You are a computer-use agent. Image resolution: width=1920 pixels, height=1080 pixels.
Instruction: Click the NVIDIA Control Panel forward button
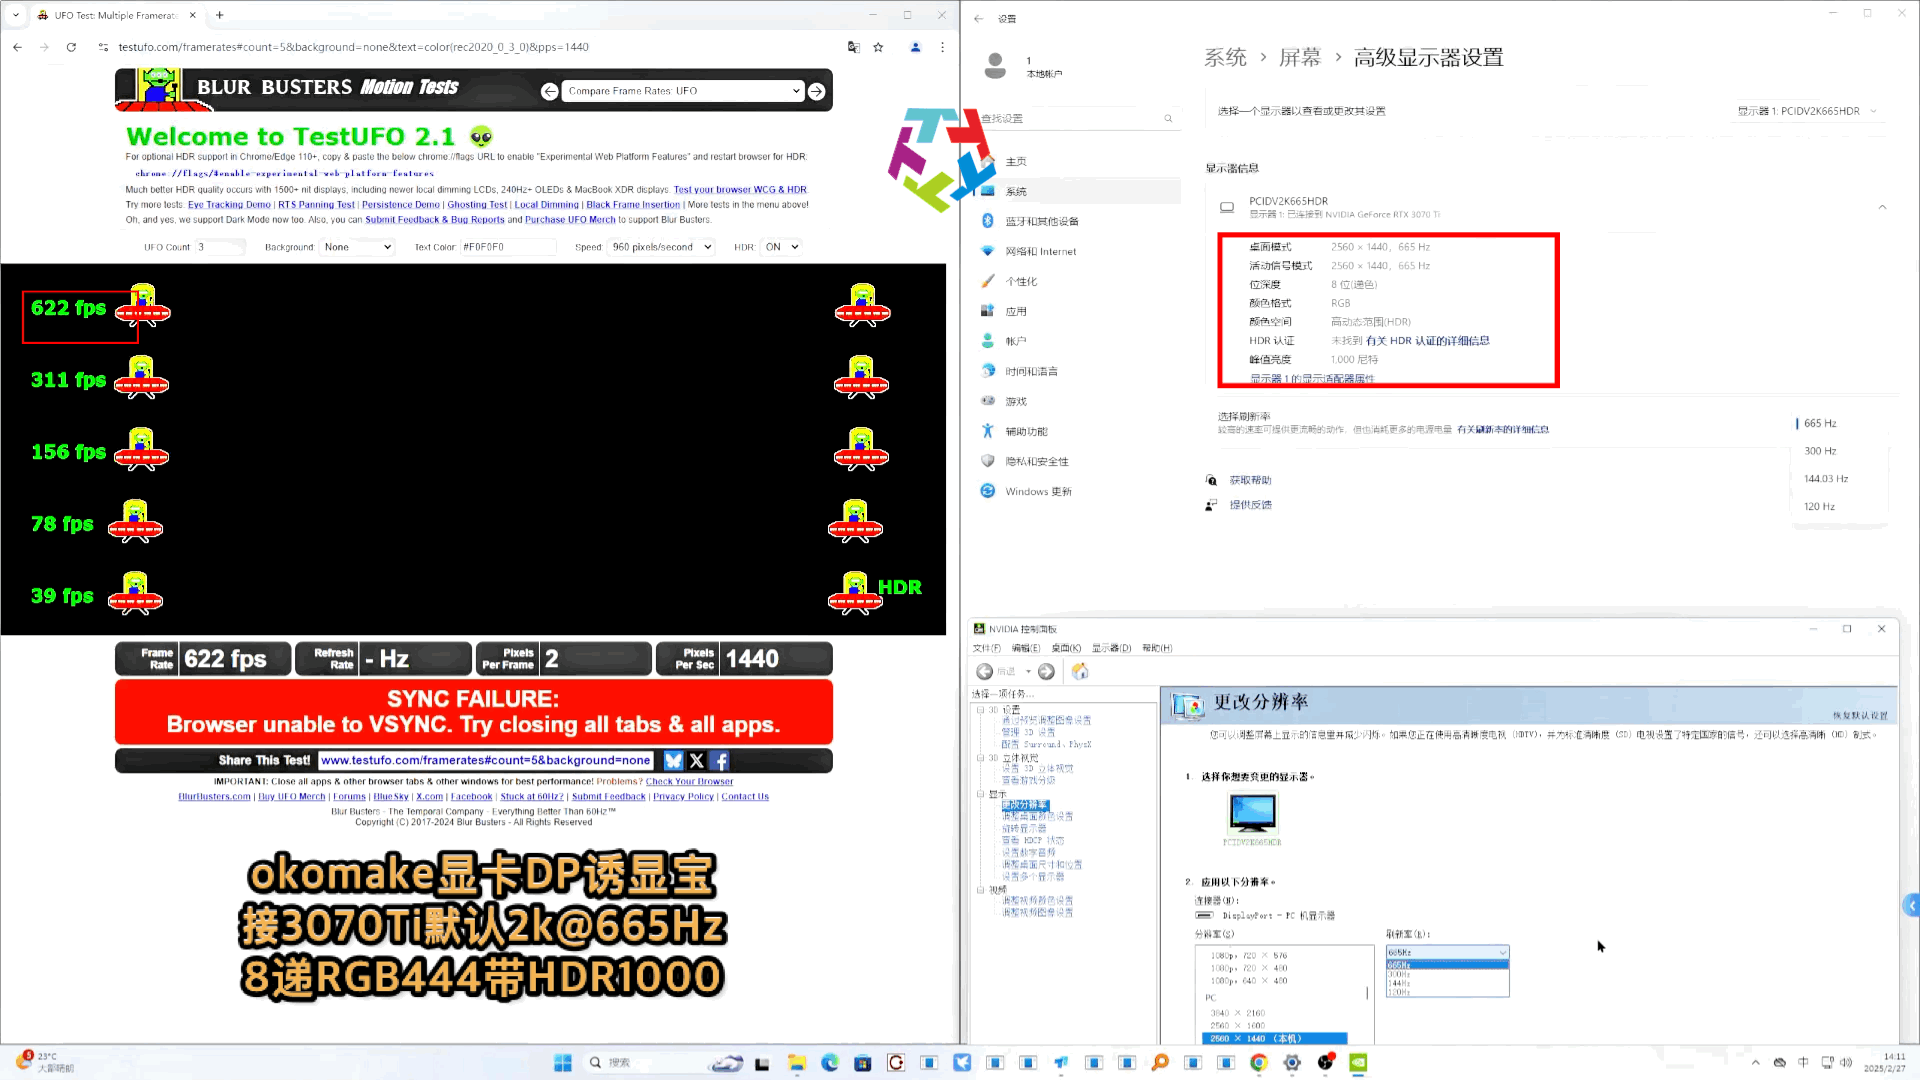click(x=1046, y=672)
